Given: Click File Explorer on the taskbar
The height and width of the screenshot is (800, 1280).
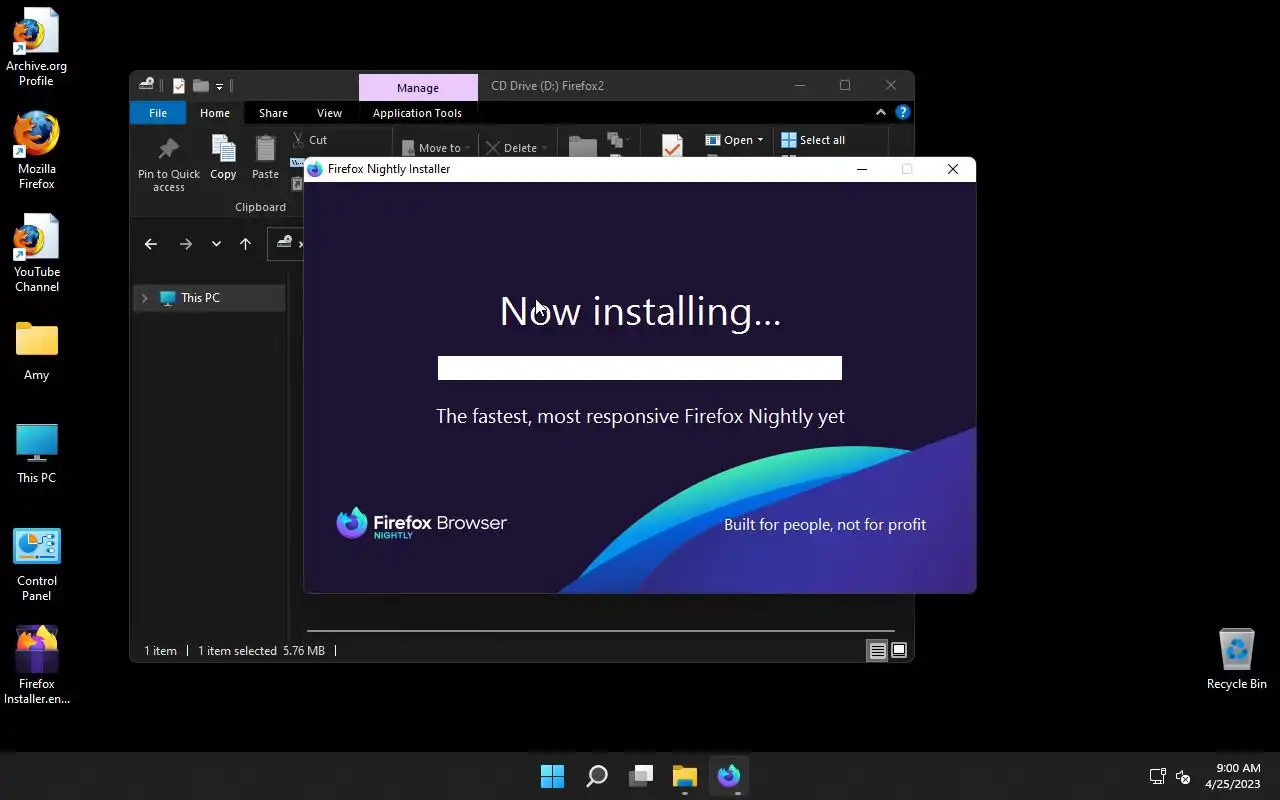Looking at the screenshot, I should tap(685, 776).
